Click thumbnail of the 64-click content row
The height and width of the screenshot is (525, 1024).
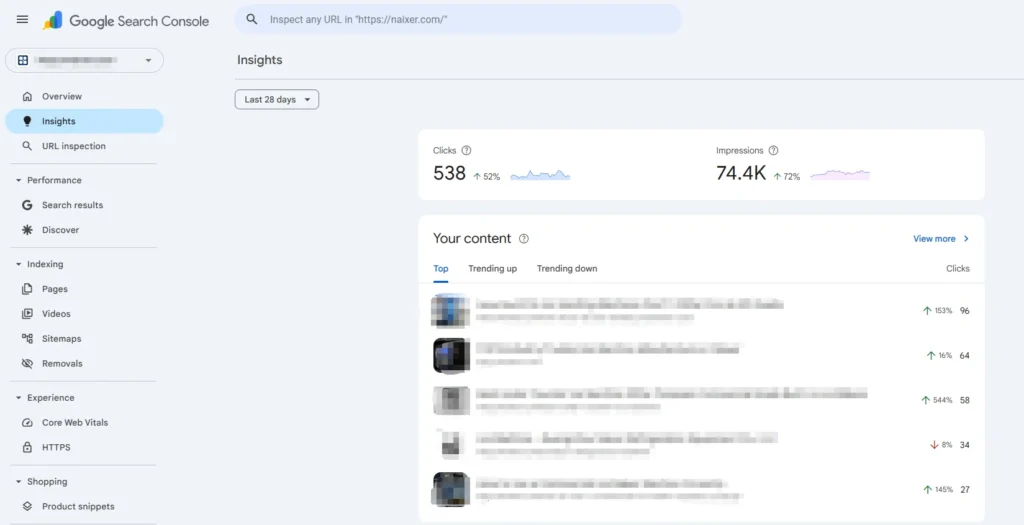pos(451,356)
